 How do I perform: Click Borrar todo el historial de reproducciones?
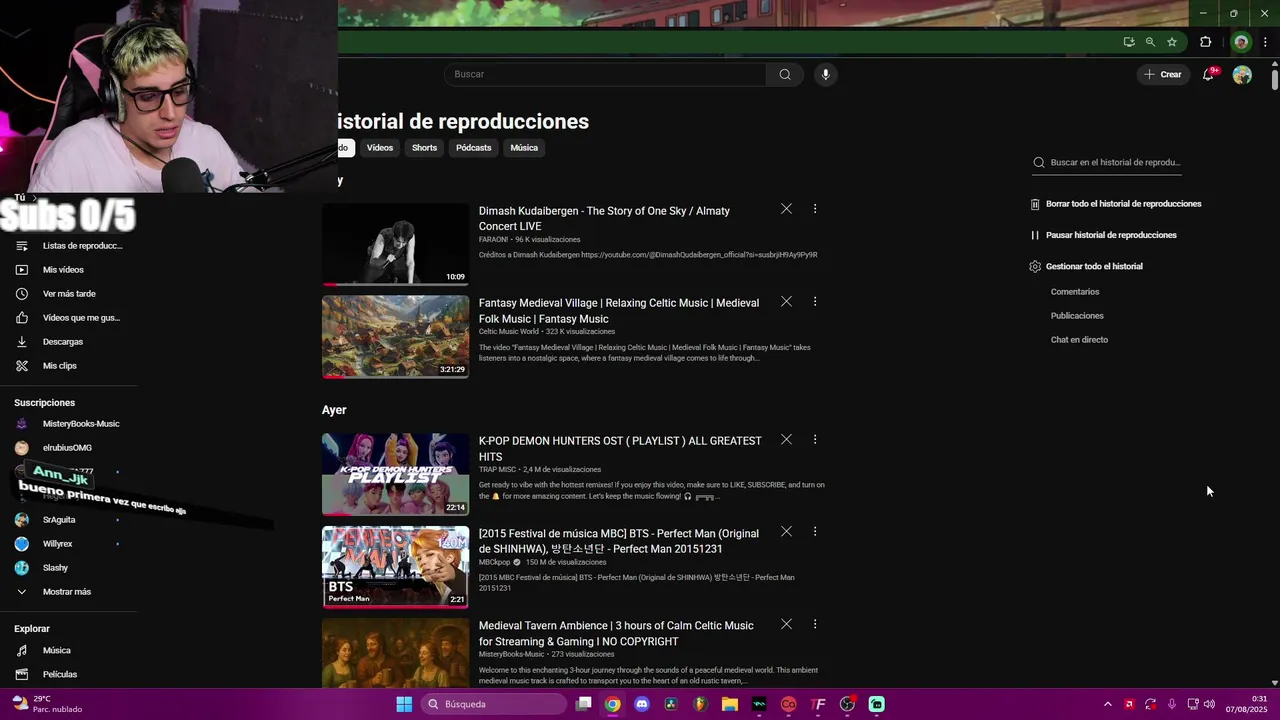1115,204
